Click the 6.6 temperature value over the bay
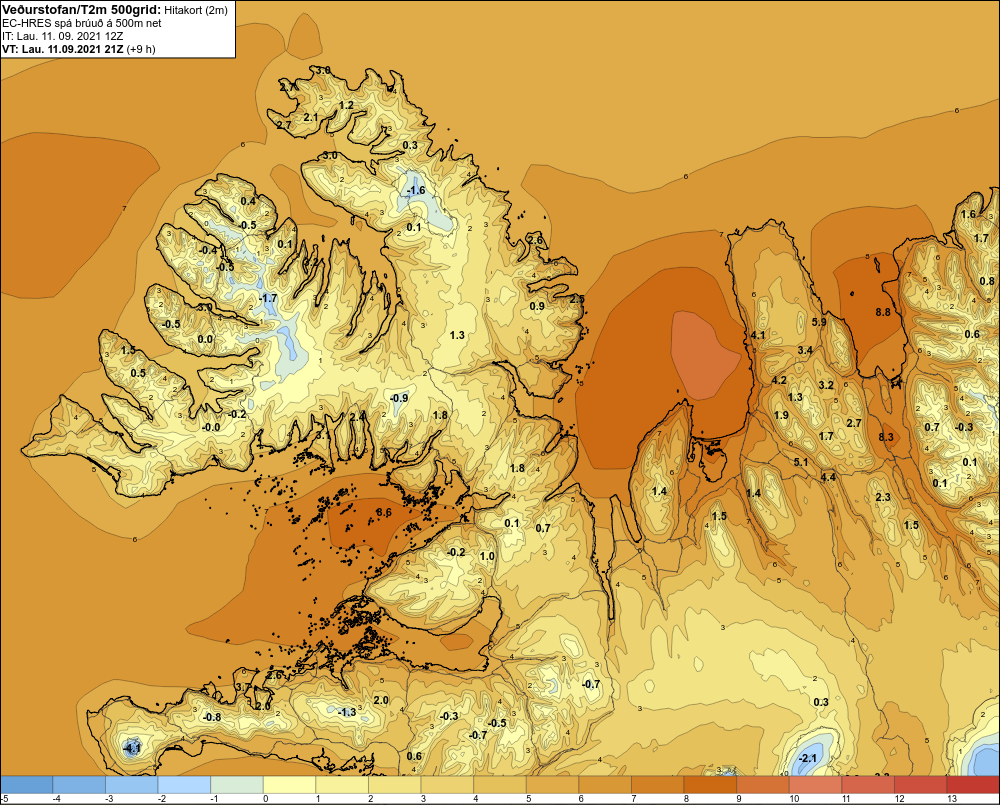This screenshot has width=1000, height=805. (x=384, y=512)
